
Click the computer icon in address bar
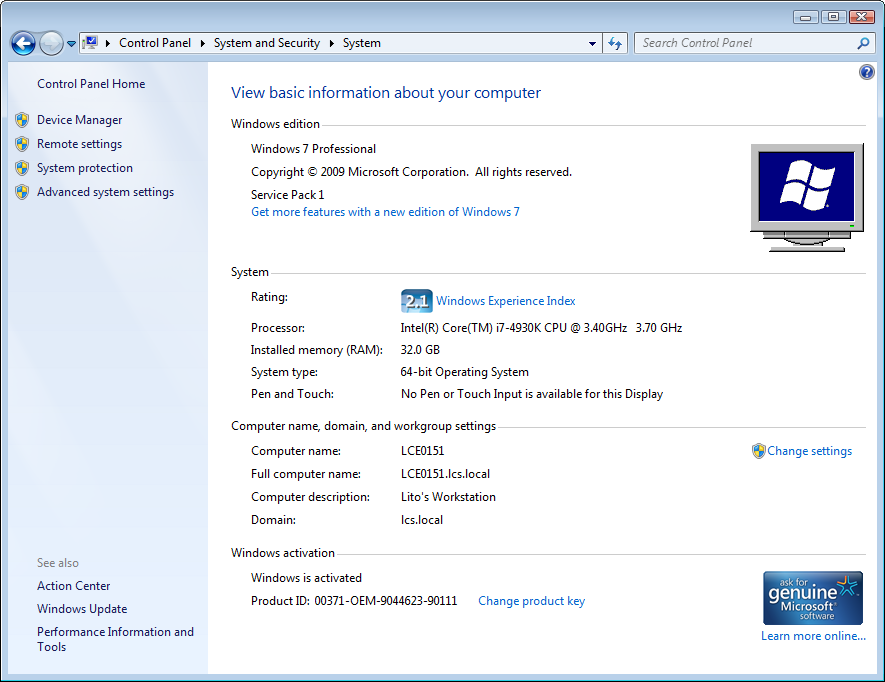point(90,43)
